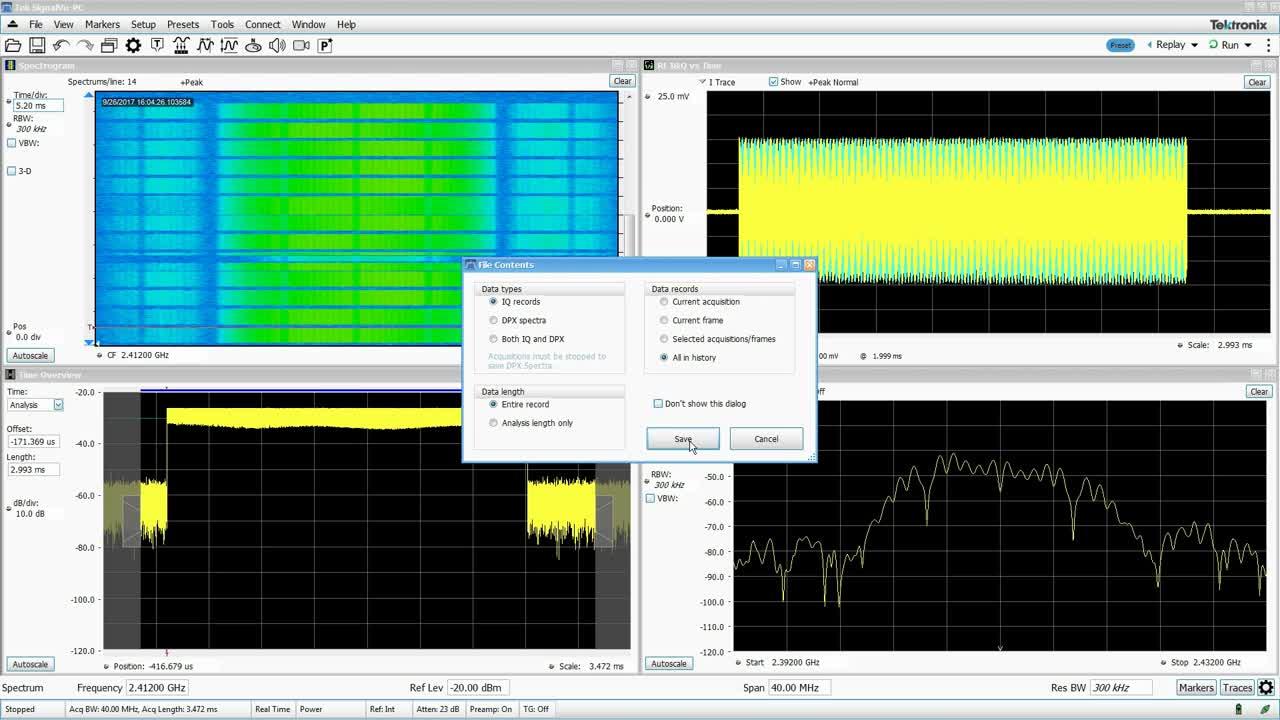This screenshot has width=1280, height=720.
Task: Select the All in history radio button
Action: 663,357
